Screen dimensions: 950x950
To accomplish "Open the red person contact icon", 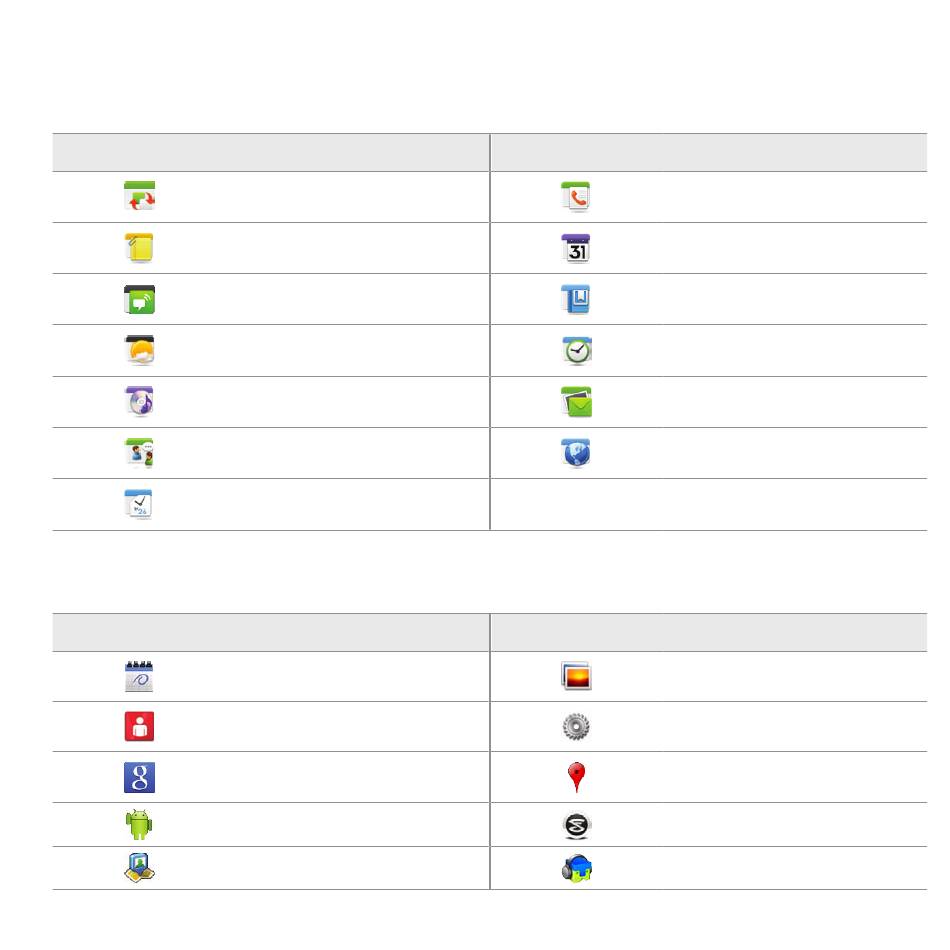I will click(x=139, y=726).
